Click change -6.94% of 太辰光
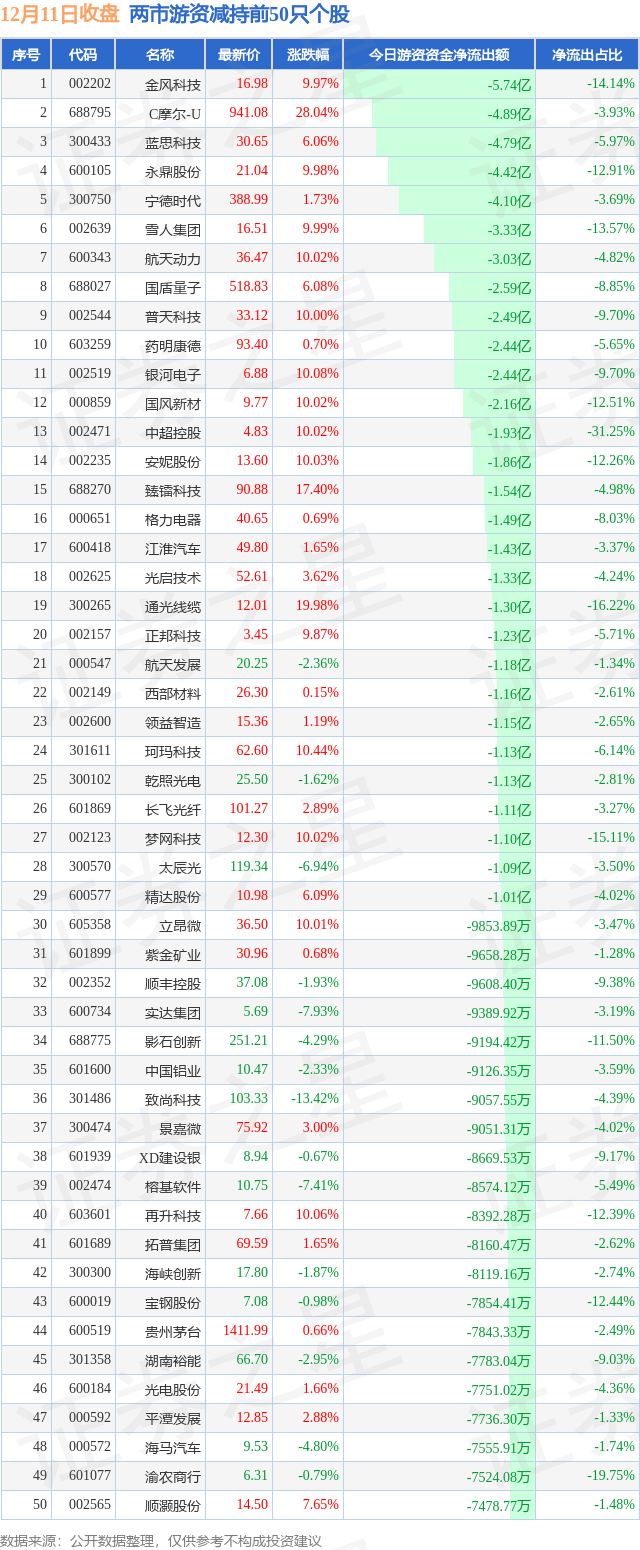 [x=320, y=867]
